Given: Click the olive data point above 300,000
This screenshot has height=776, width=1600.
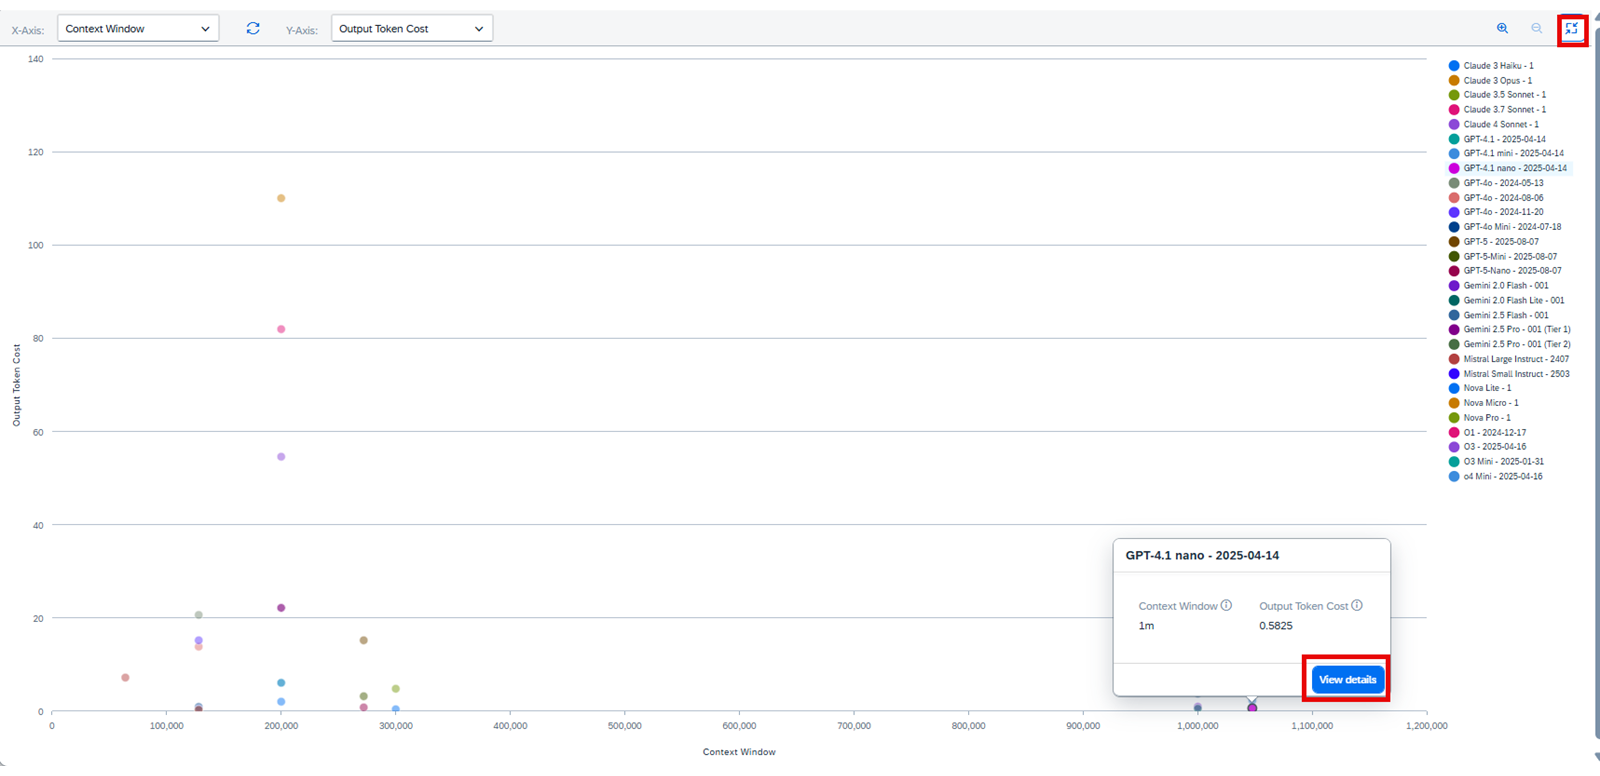Looking at the screenshot, I should (396, 689).
